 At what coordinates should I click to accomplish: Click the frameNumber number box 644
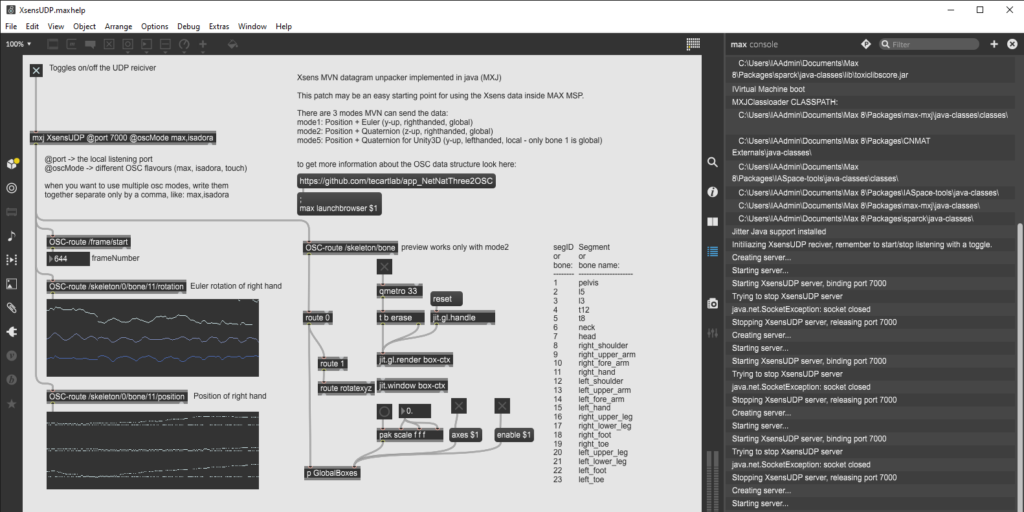[68, 259]
